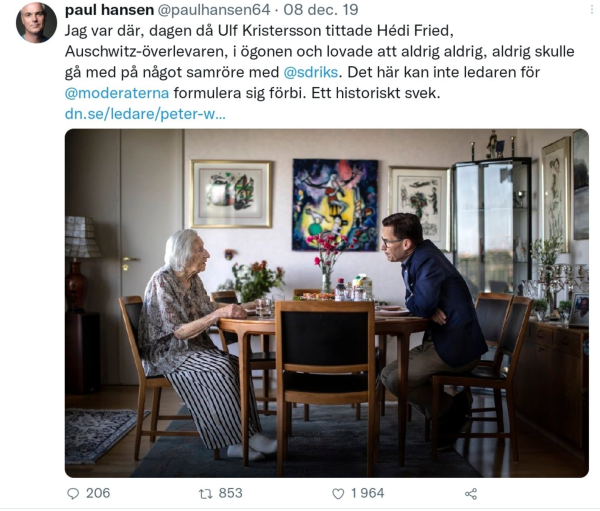The image size is (600, 511).
Task: Click the 206 replies count
Action: (x=98, y=493)
